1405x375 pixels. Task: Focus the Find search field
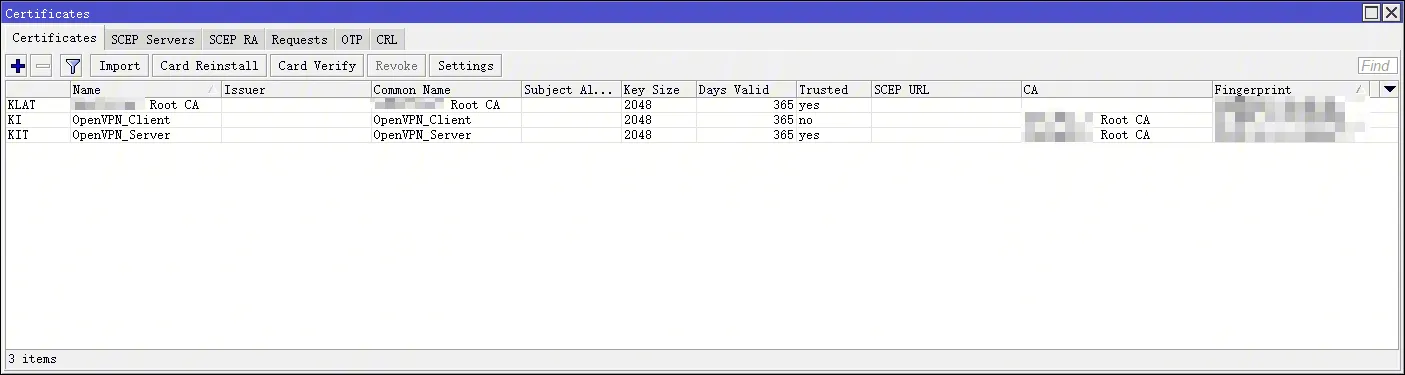click(1377, 66)
